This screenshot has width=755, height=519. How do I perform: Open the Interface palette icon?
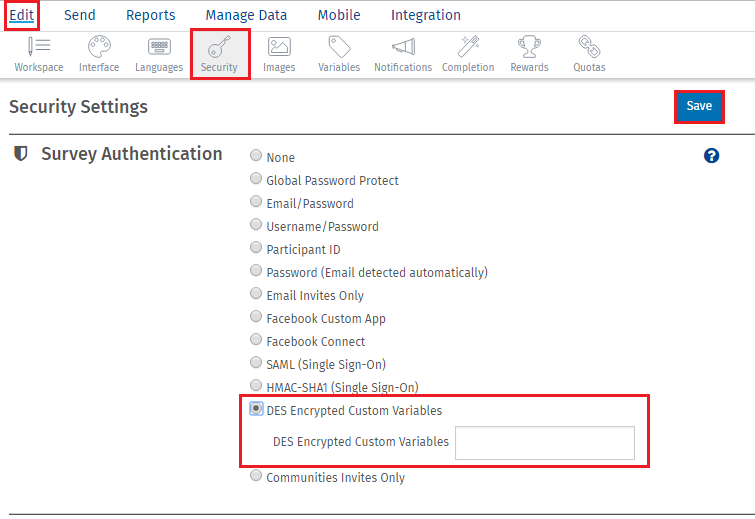[x=99, y=54]
